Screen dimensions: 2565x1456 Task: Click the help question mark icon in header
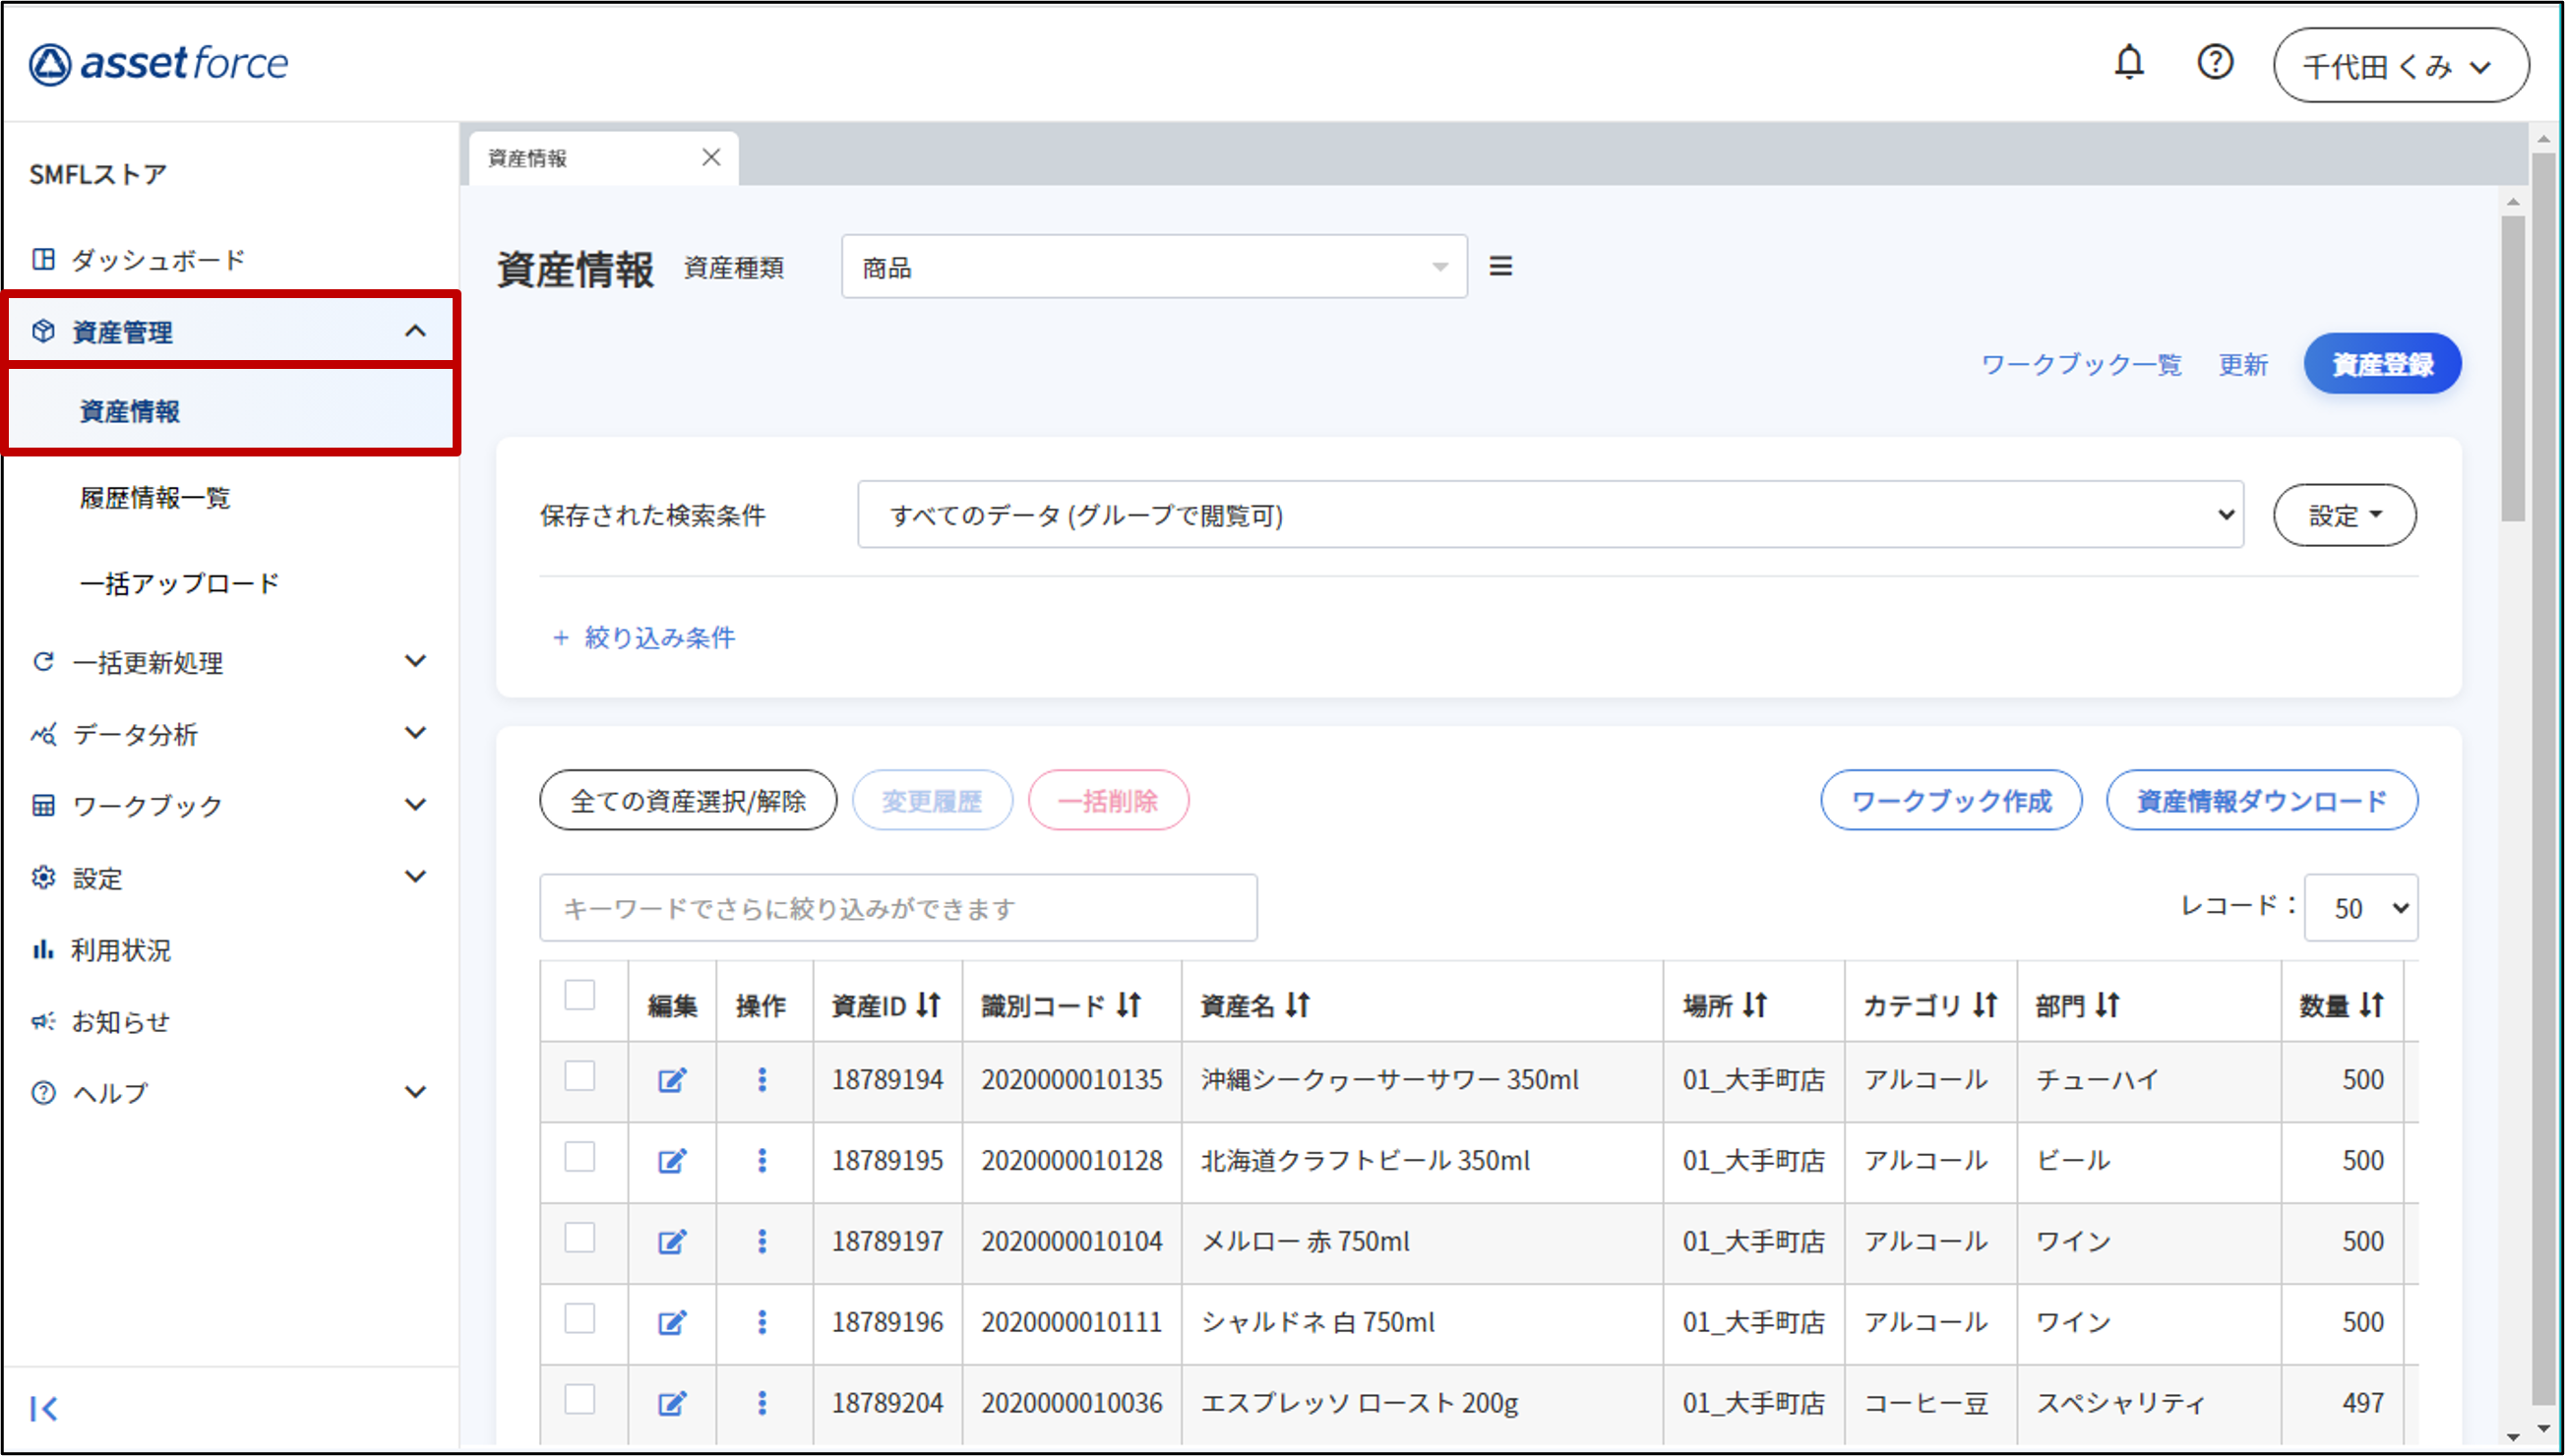[x=2215, y=63]
